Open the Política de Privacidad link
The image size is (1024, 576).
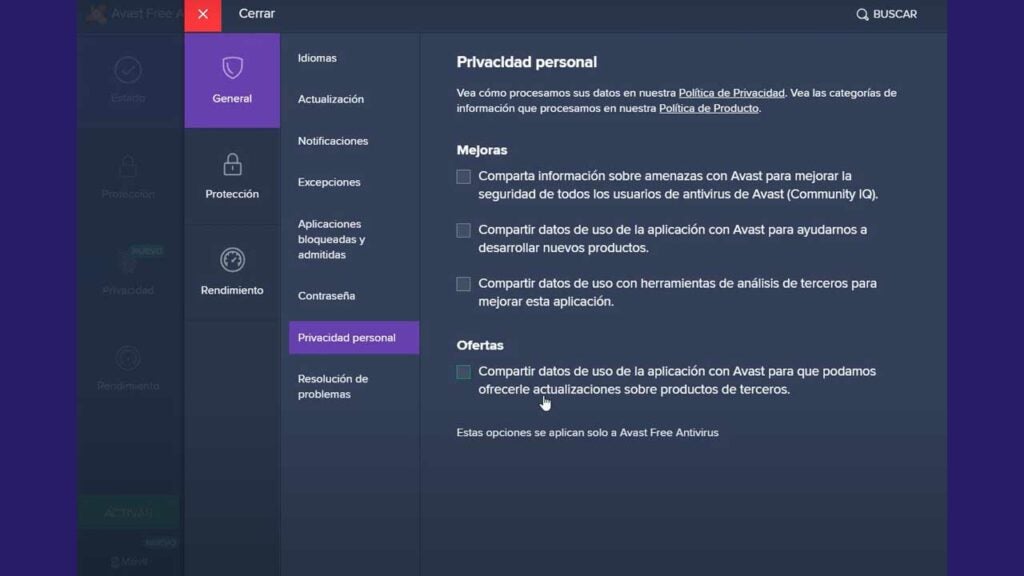tap(732, 93)
